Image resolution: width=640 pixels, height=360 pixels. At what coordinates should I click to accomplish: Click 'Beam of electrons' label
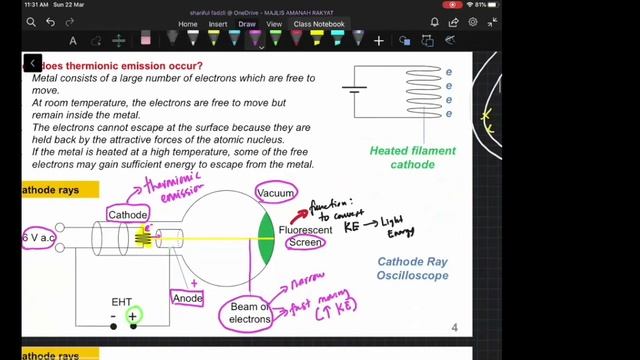pos(249,313)
